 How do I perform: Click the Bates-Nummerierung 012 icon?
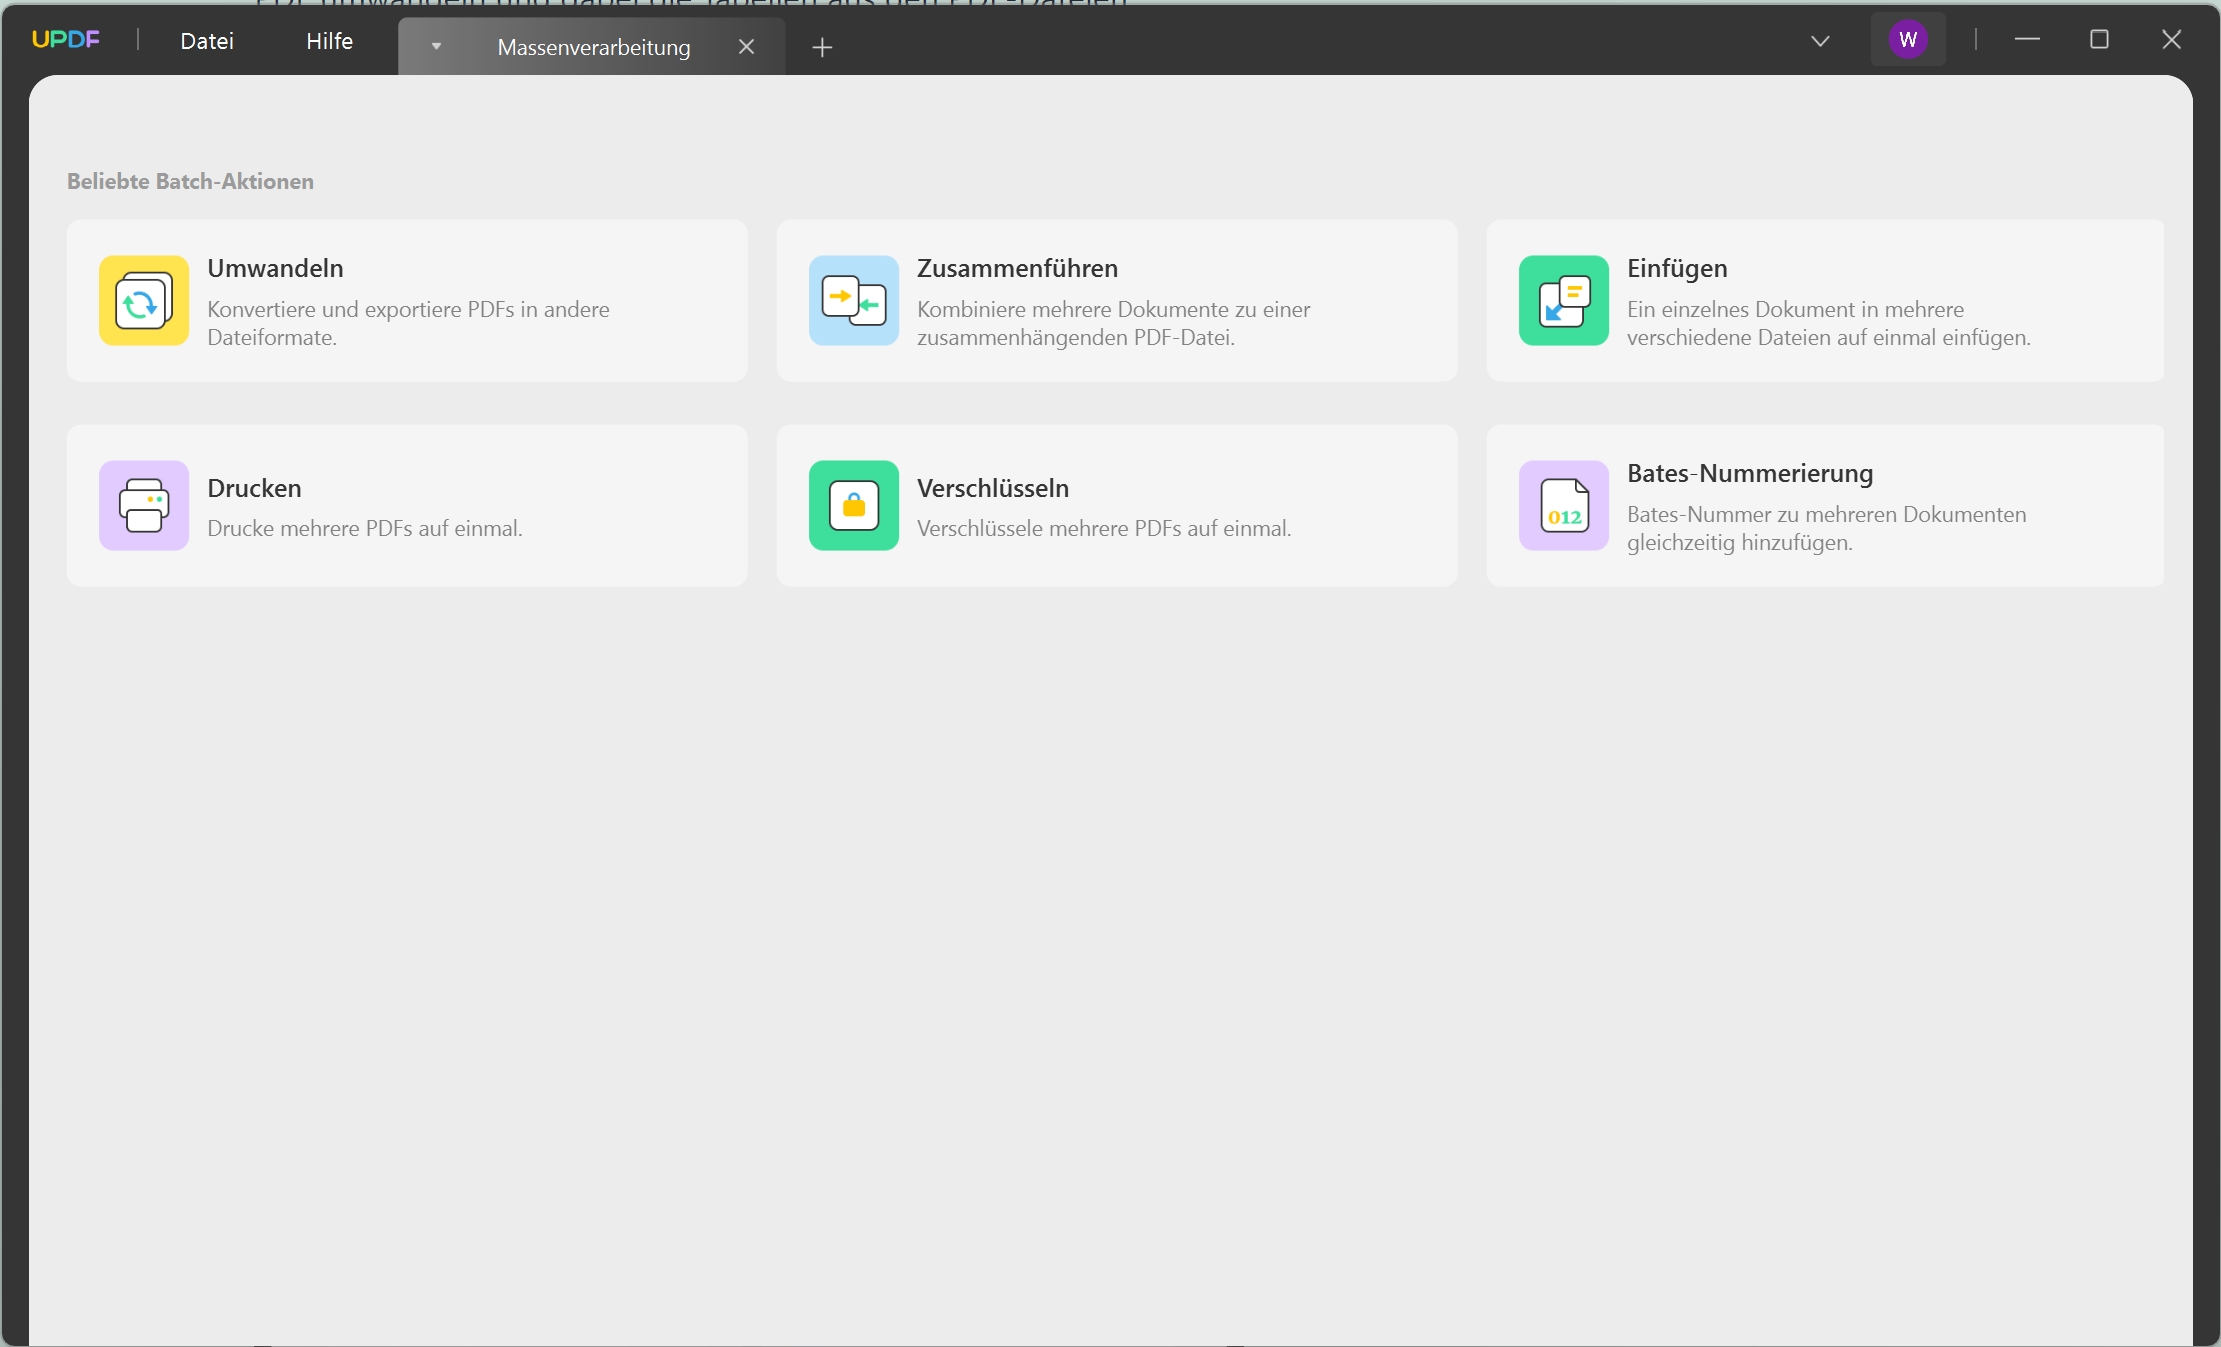[1563, 505]
